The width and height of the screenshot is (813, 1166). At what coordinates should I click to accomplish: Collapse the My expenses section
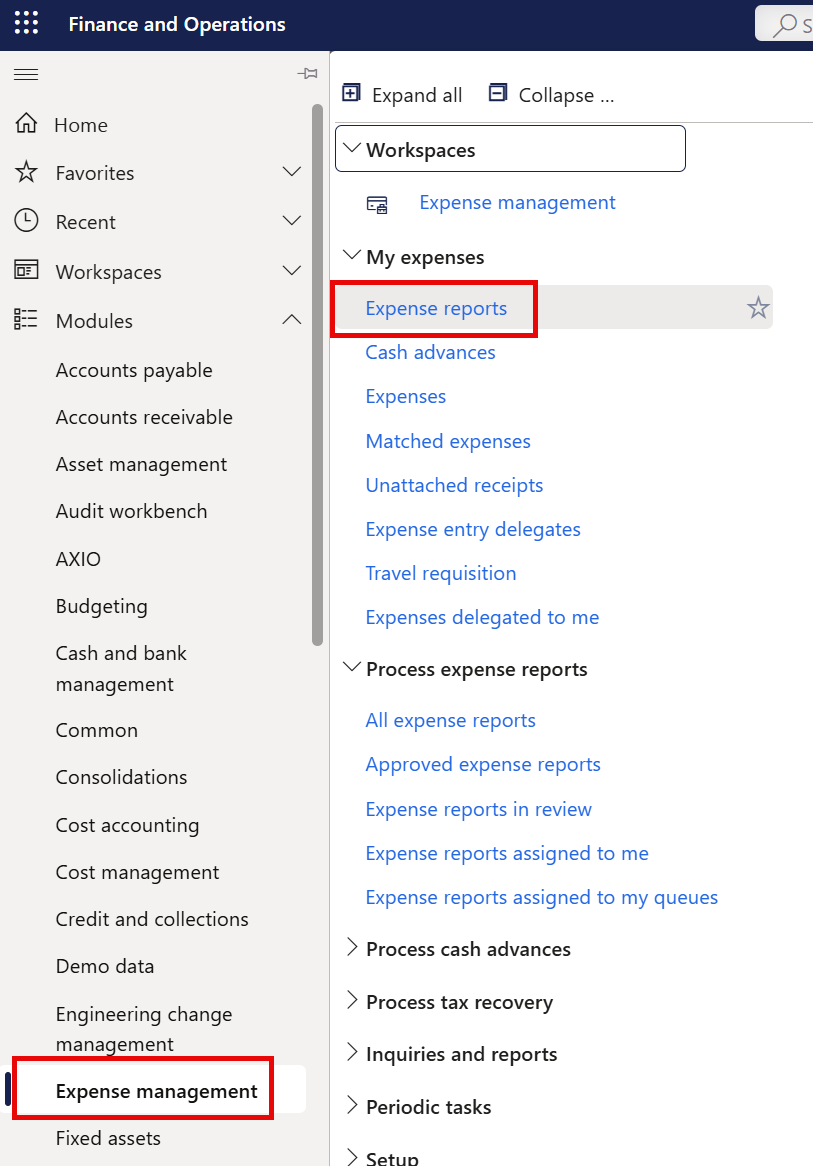click(352, 255)
